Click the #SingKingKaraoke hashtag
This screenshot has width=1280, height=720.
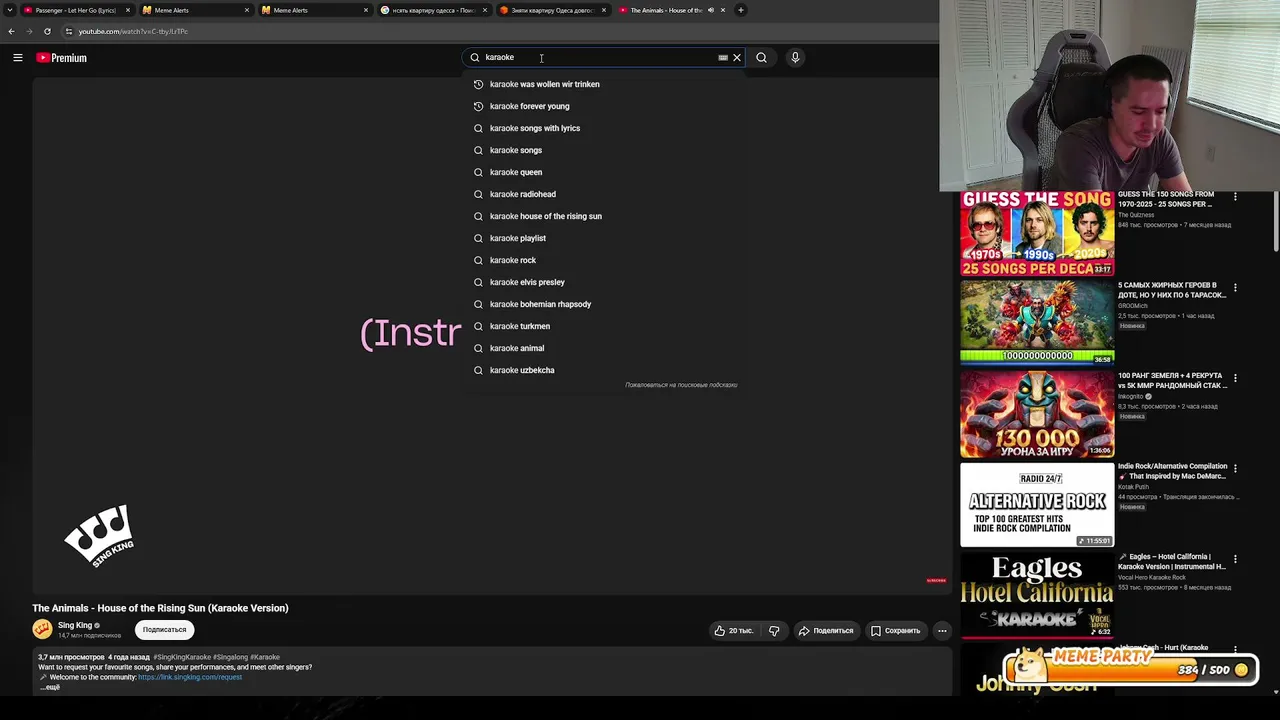coord(182,657)
